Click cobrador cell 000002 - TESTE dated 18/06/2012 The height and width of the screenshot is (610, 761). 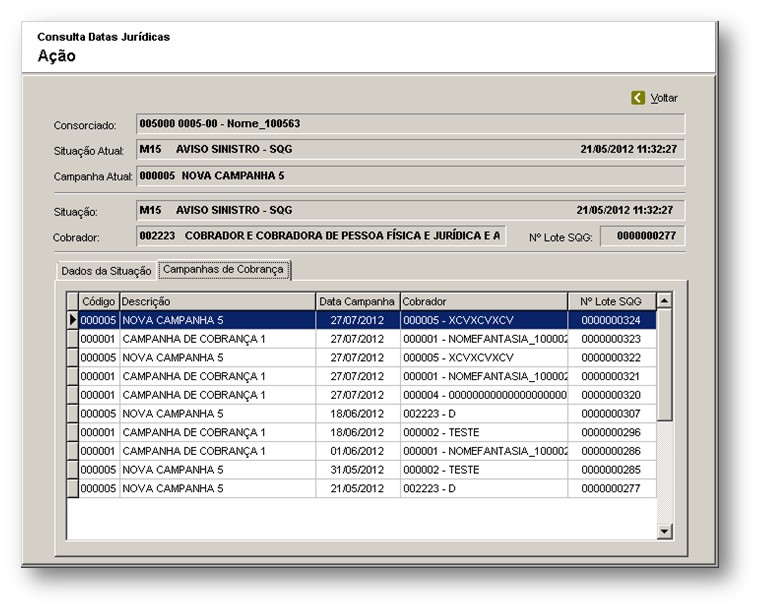click(x=484, y=432)
